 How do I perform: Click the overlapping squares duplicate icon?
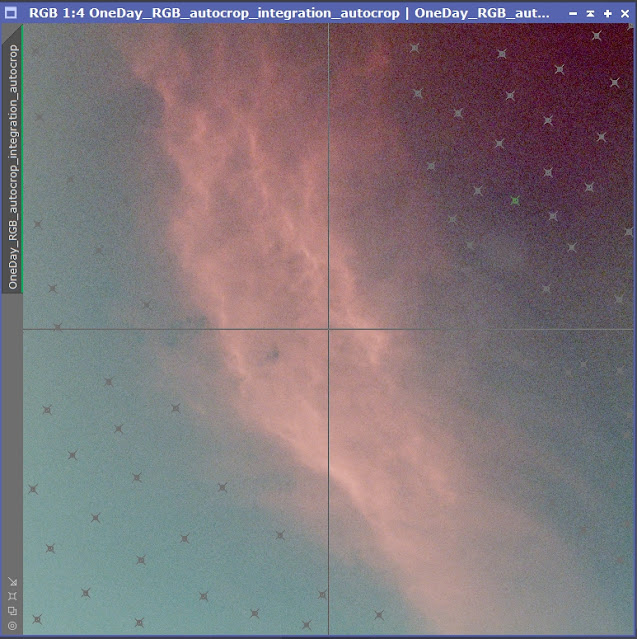pos(13,611)
